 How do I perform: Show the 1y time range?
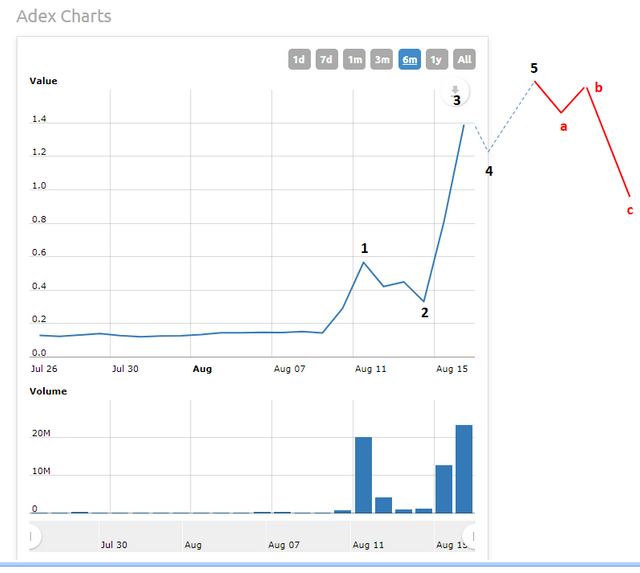(436, 59)
